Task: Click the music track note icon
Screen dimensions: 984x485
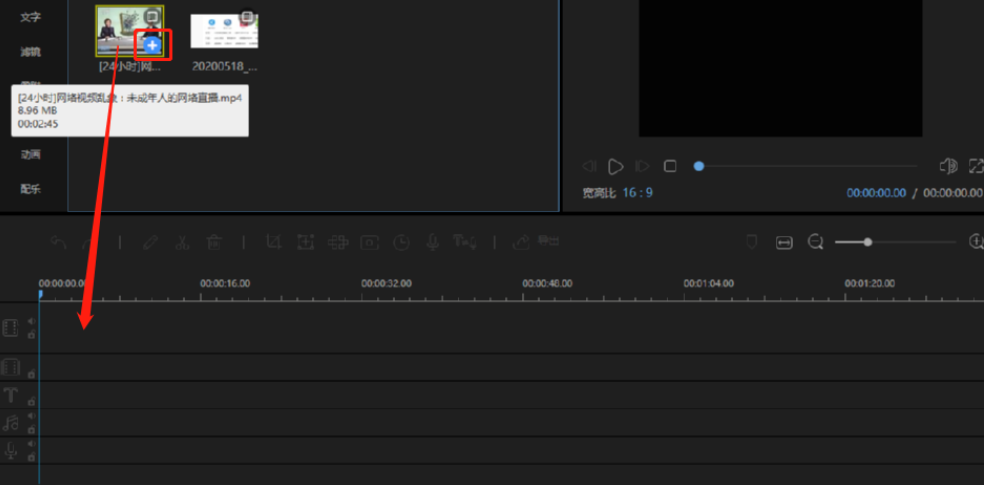Action: pos(11,423)
